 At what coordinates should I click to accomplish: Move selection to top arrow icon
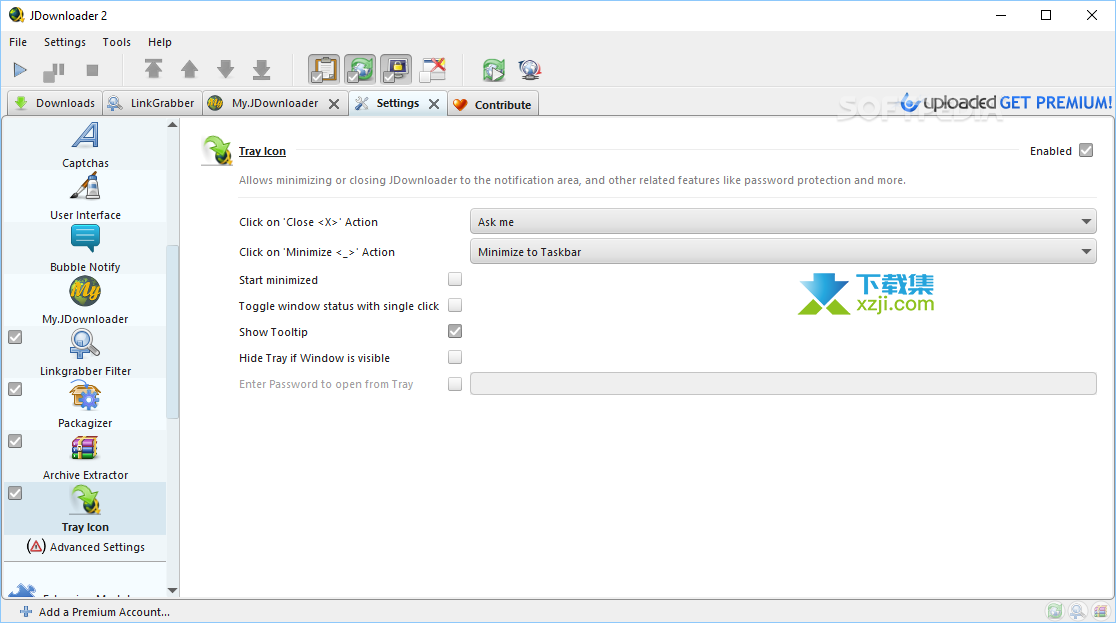click(x=153, y=69)
